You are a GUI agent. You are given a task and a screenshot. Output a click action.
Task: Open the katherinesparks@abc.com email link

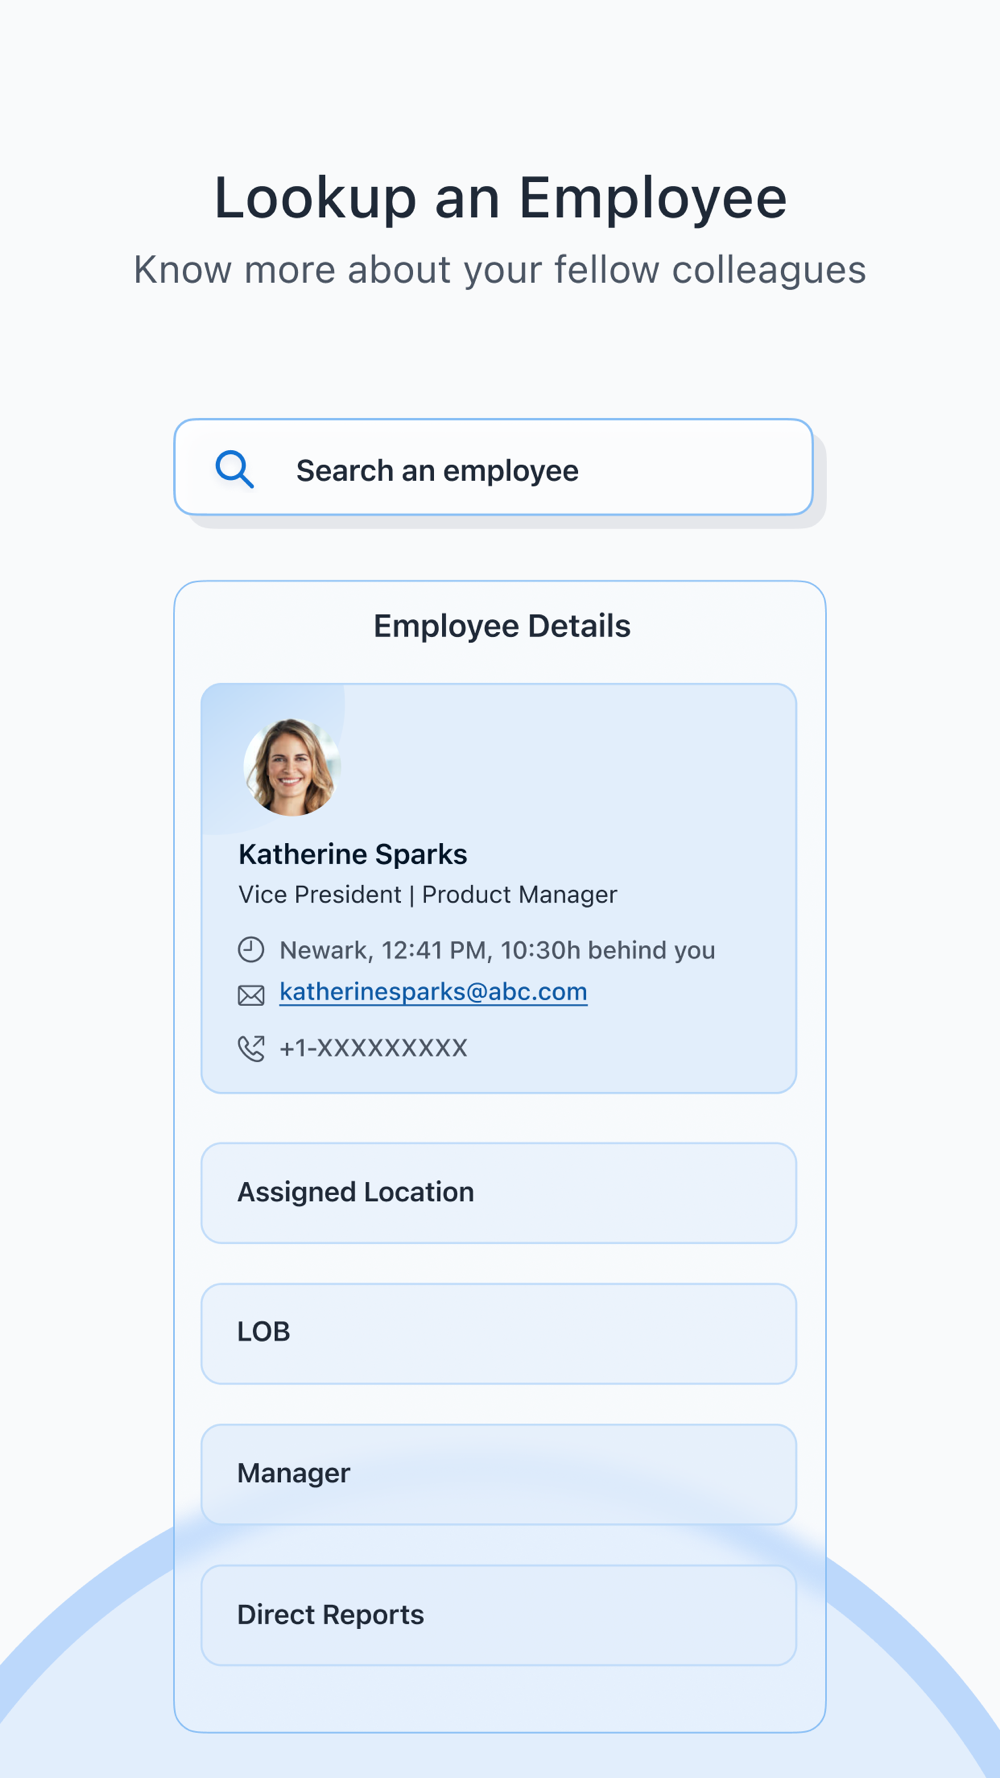click(433, 992)
